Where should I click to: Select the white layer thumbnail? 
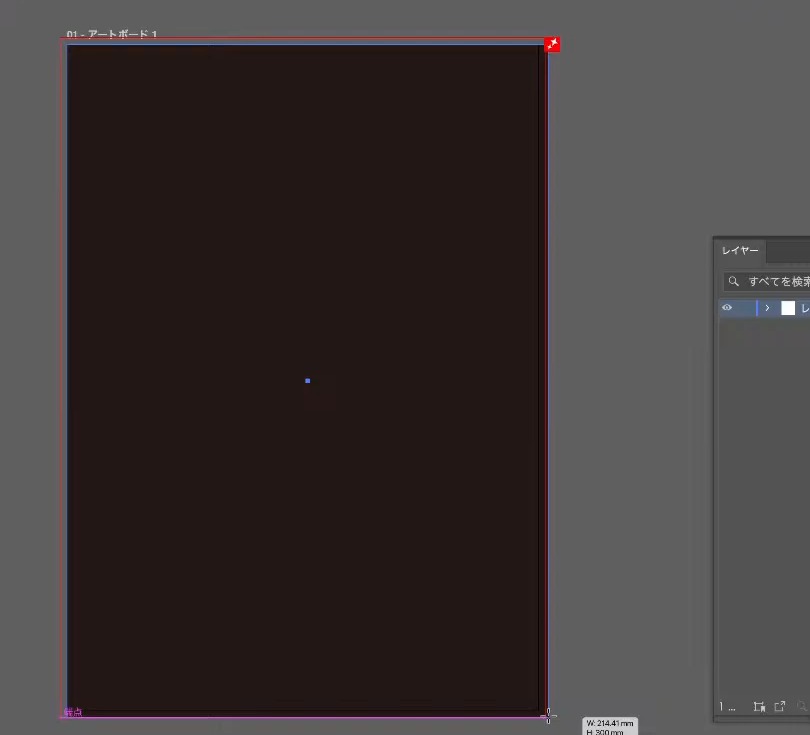click(788, 308)
